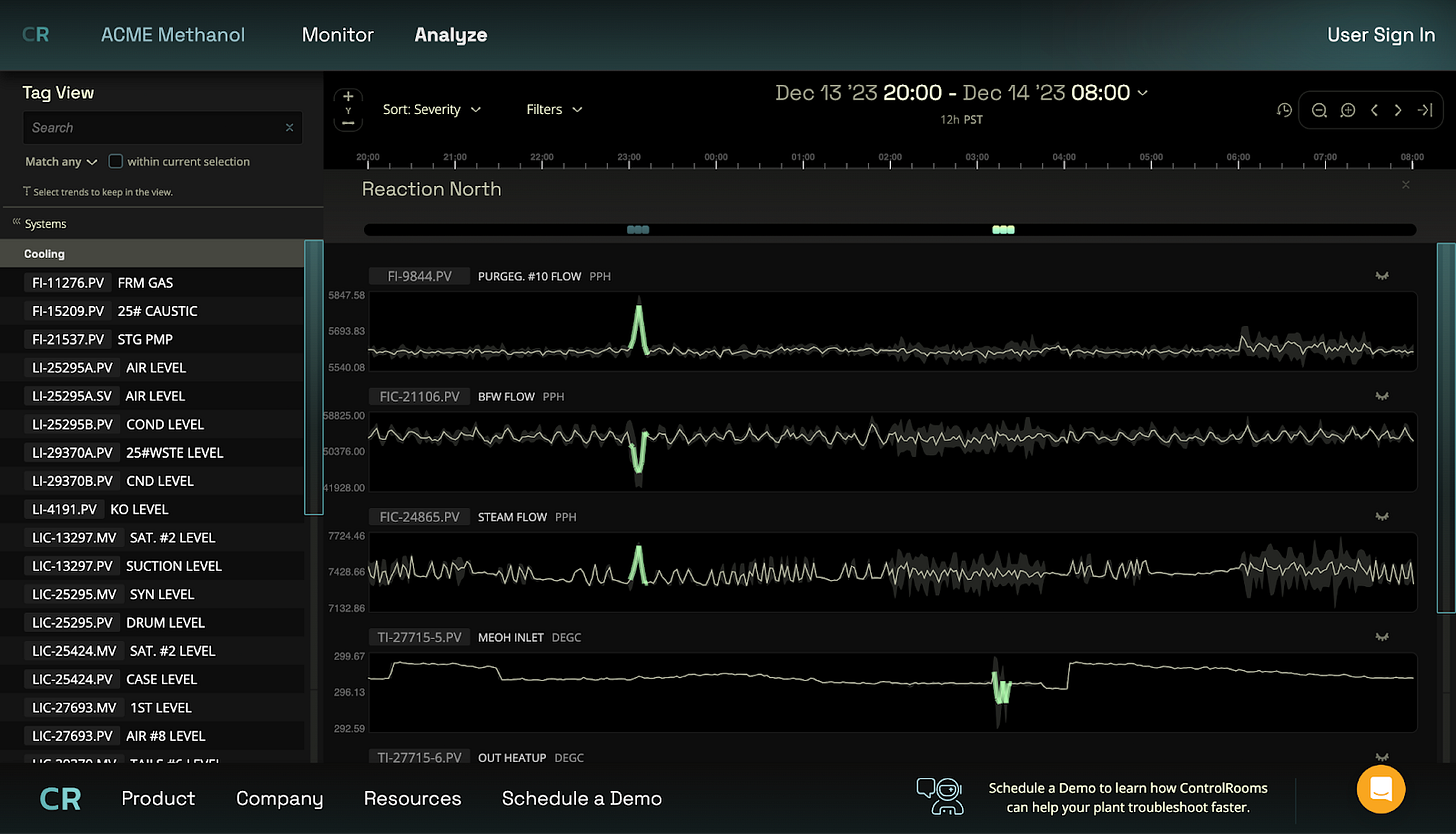The width and height of the screenshot is (1456, 834).
Task: Open the date range picker dropdown
Action: click(961, 93)
